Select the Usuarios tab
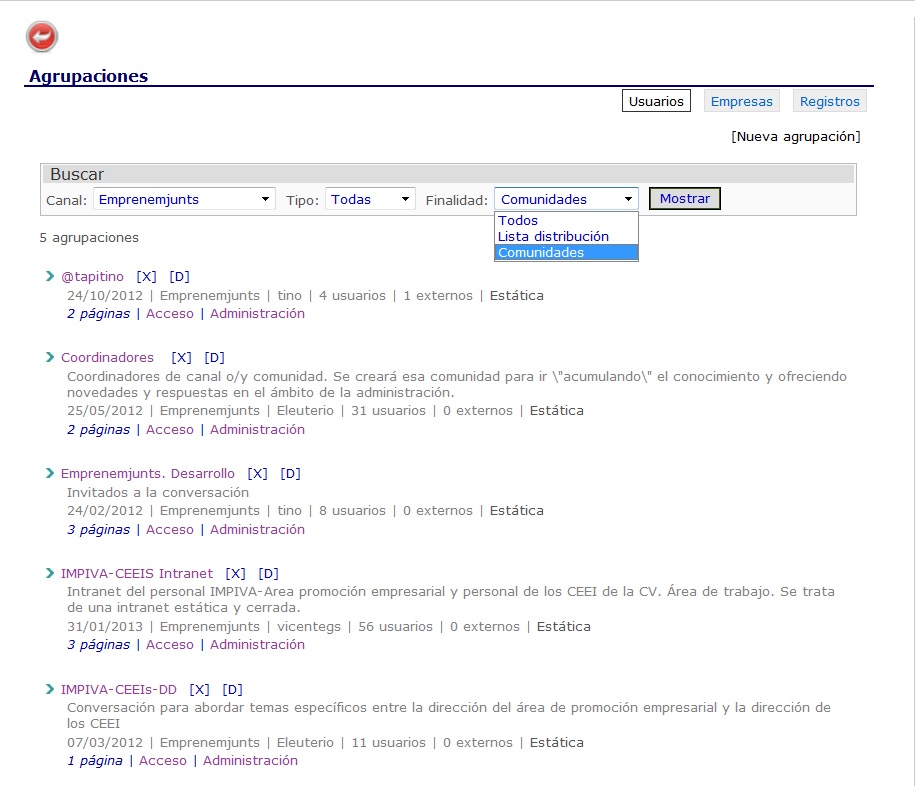This screenshot has height=786, width=915. tap(656, 101)
